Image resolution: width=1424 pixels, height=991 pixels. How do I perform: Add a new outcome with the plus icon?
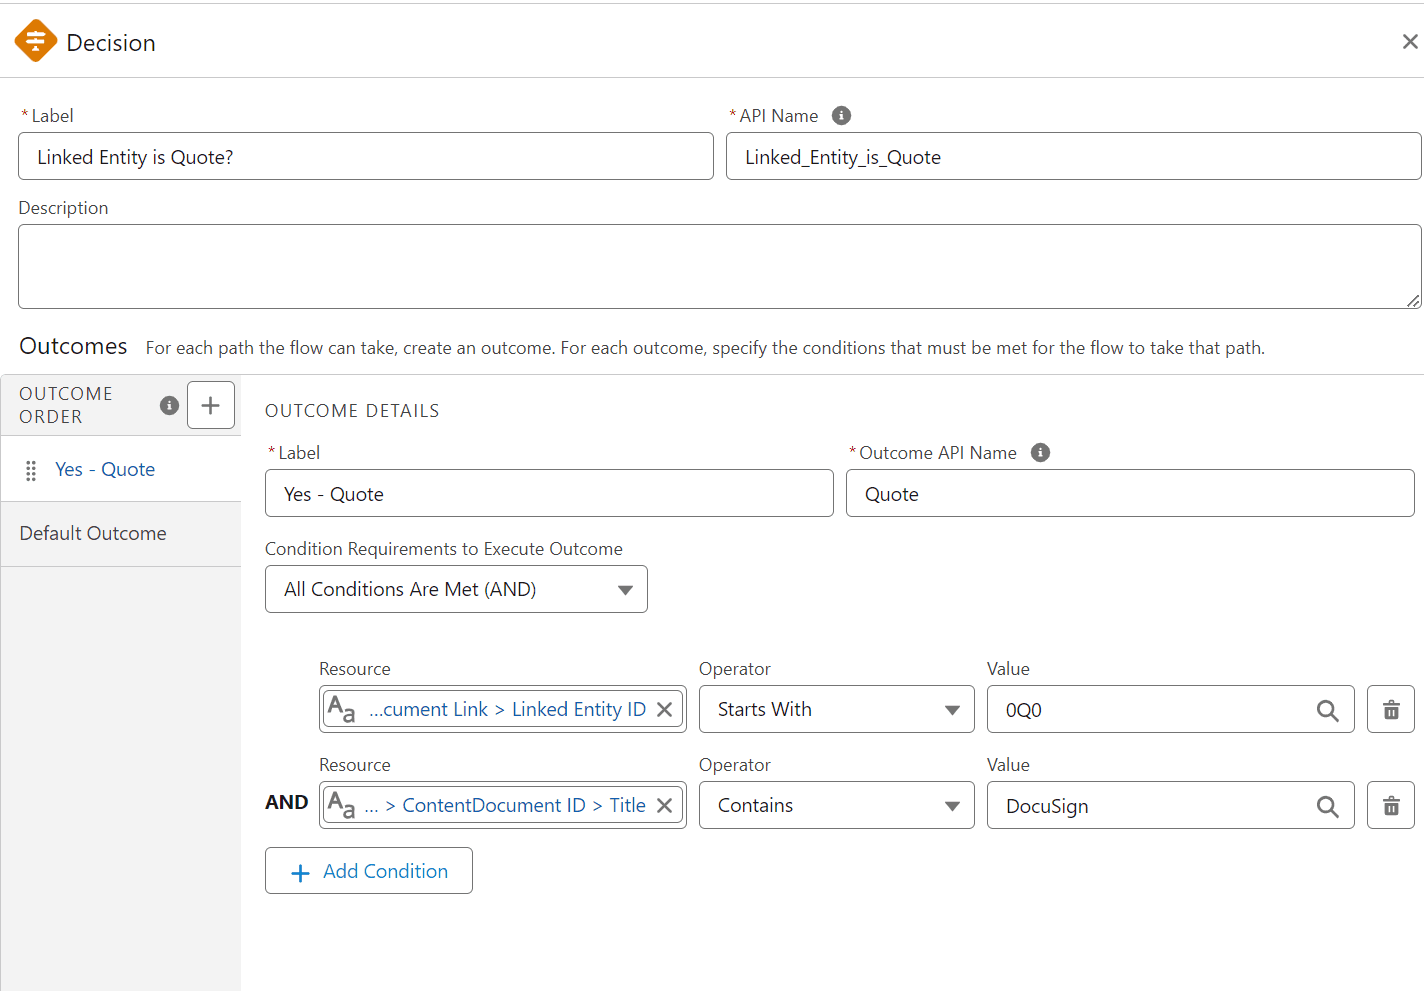click(211, 405)
